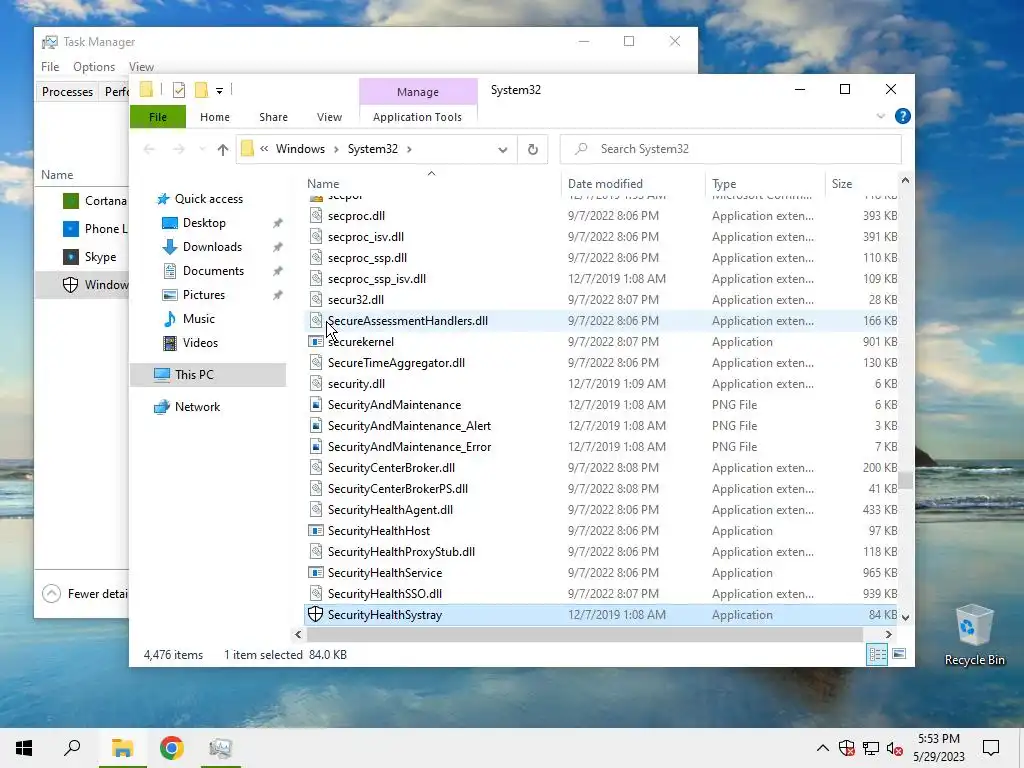Select secproc.dll file
Screen dimensions: 1024x768
356,216
